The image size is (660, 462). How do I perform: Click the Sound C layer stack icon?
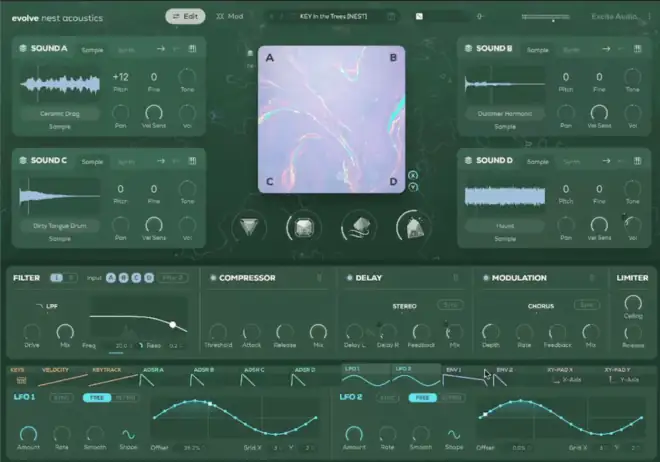pos(23,160)
